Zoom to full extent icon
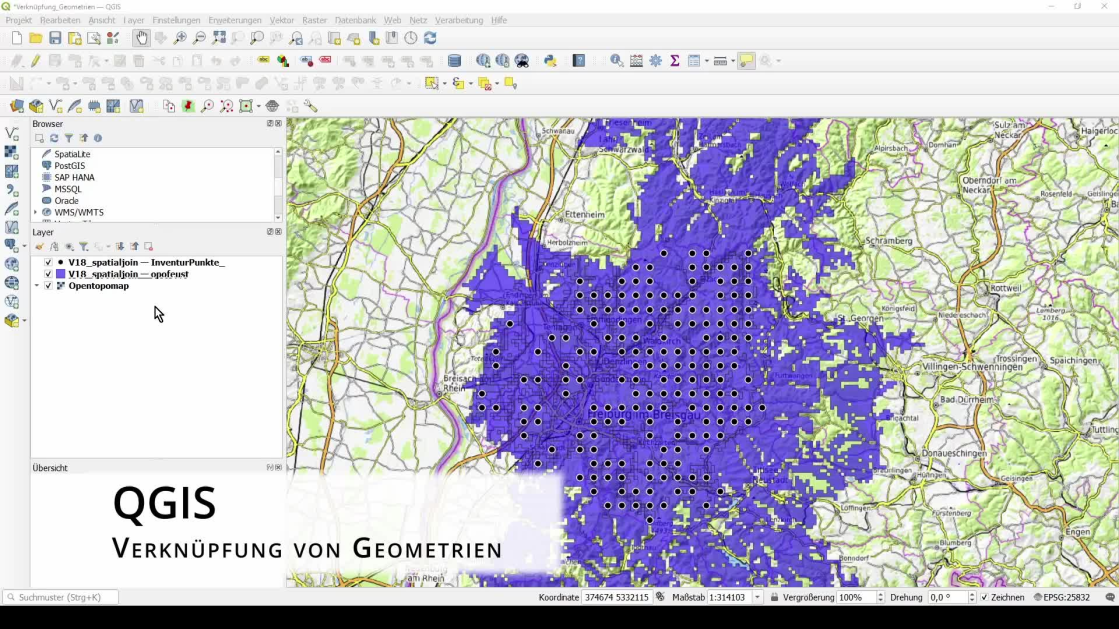This screenshot has width=1119, height=629. (x=218, y=38)
